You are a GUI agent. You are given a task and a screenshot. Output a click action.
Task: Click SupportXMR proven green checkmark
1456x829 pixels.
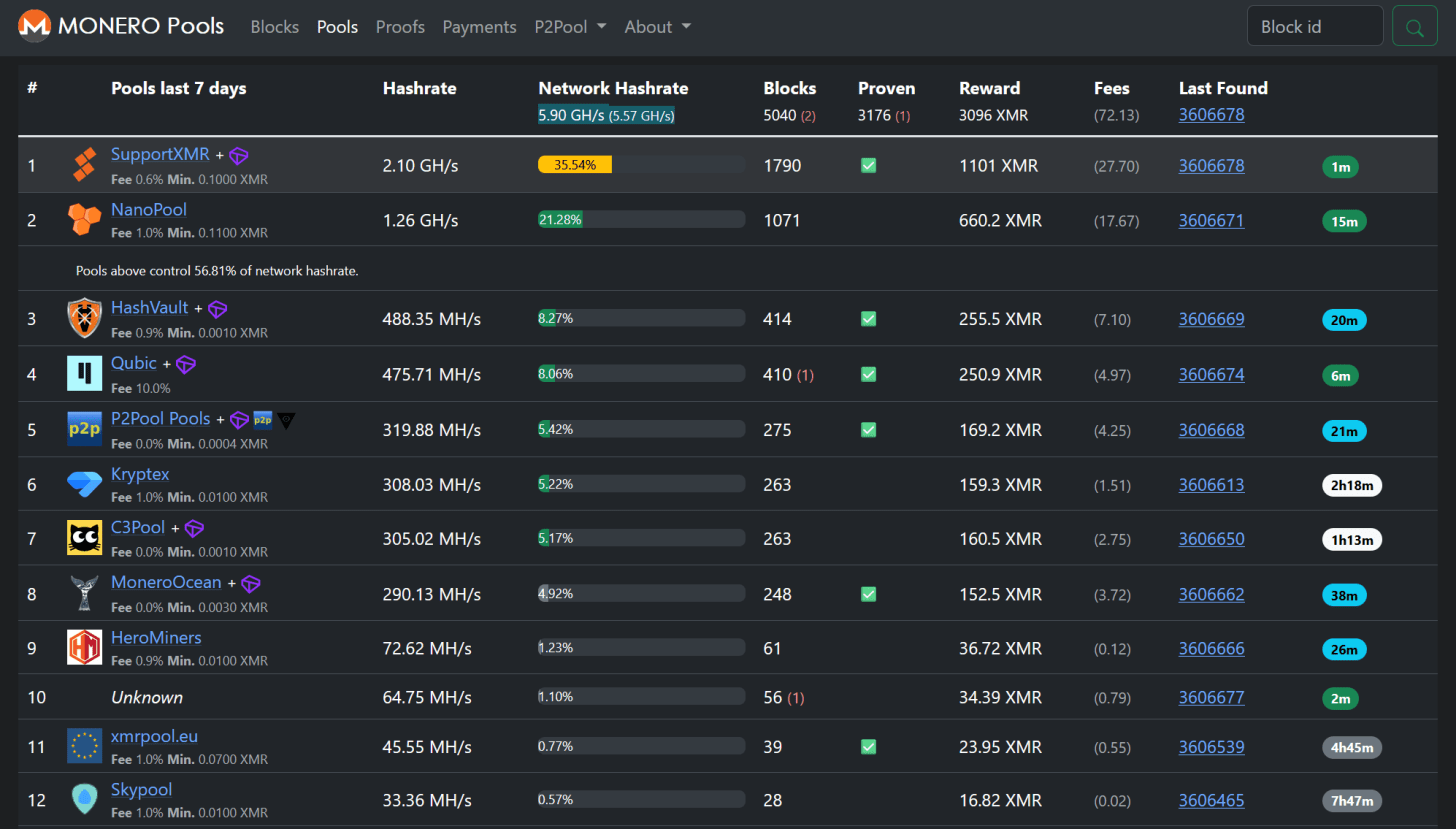pos(868,165)
